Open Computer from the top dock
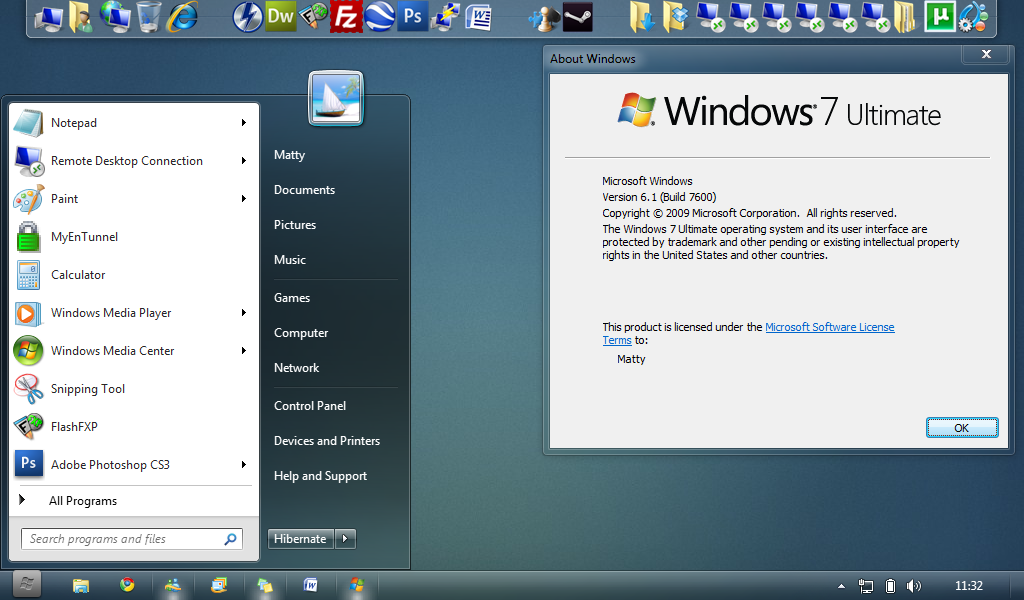 coord(49,16)
